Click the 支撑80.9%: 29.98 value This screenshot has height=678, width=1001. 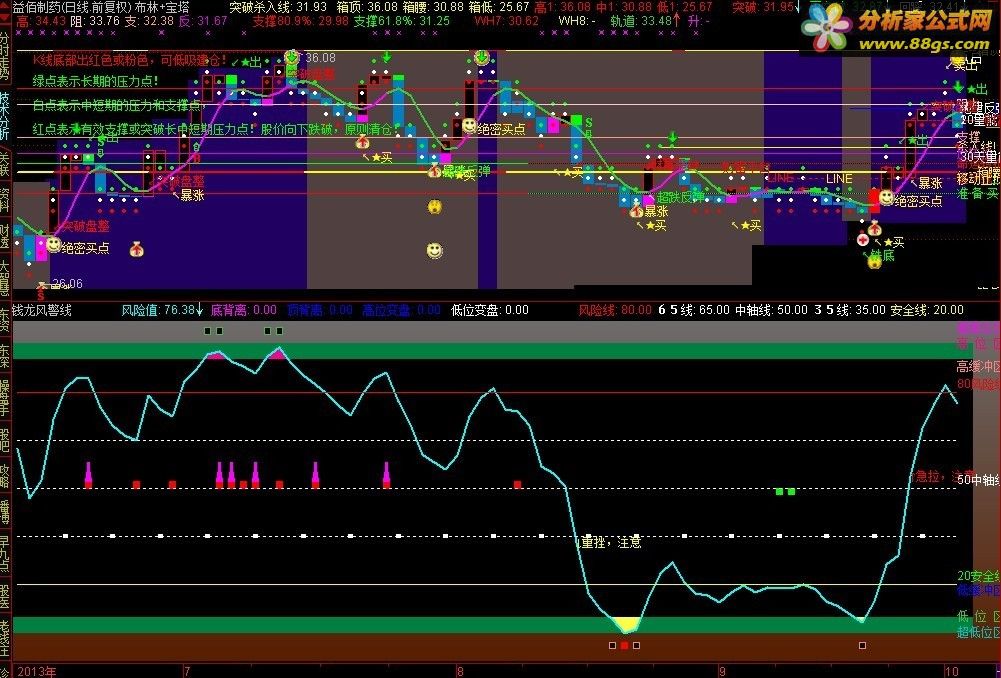pos(300,21)
